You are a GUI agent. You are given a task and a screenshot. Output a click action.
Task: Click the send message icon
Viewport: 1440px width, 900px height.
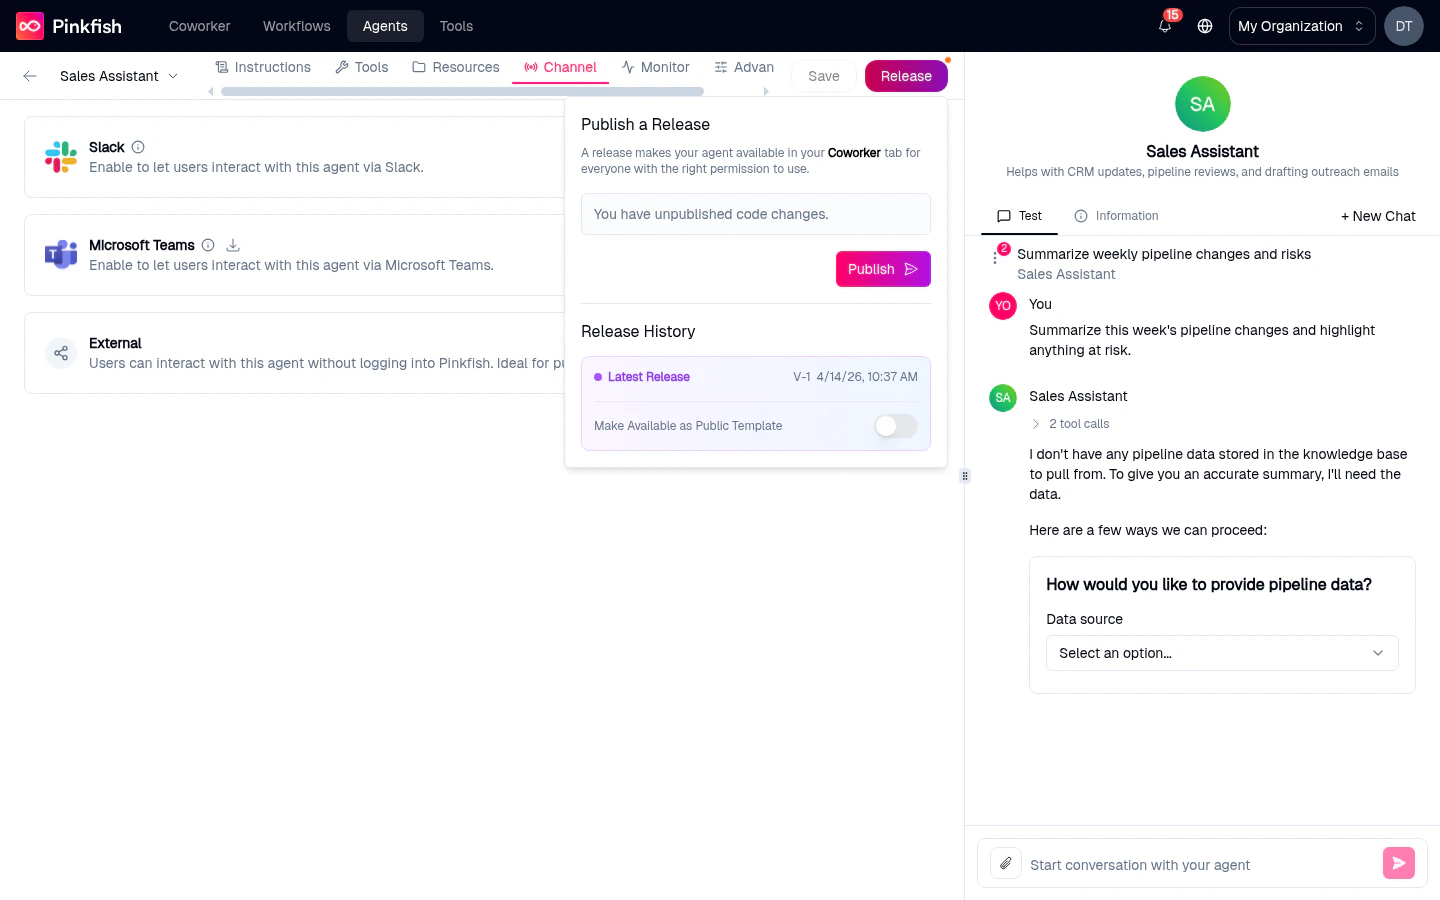coord(1398,862)
